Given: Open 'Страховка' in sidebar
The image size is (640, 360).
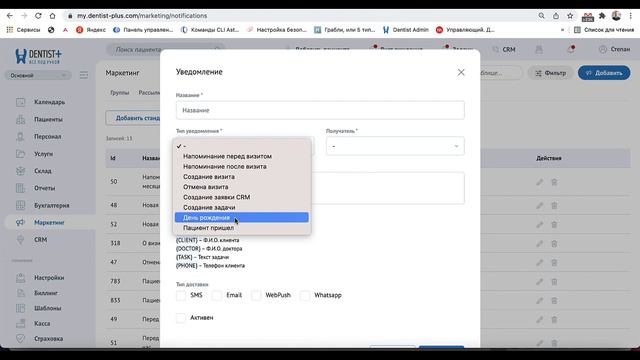Looking at the screenshot, I should [x=48, y=339].
